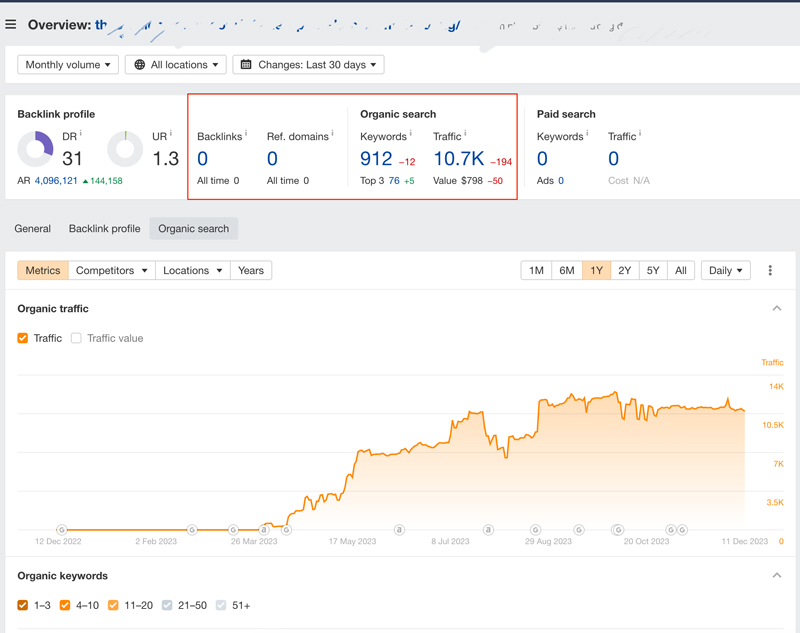Viewport: 800px width, 633px height.
Task: Toggle the 11–20 positions checkbox
Action: pyautogui.click(x=113, y=605)
